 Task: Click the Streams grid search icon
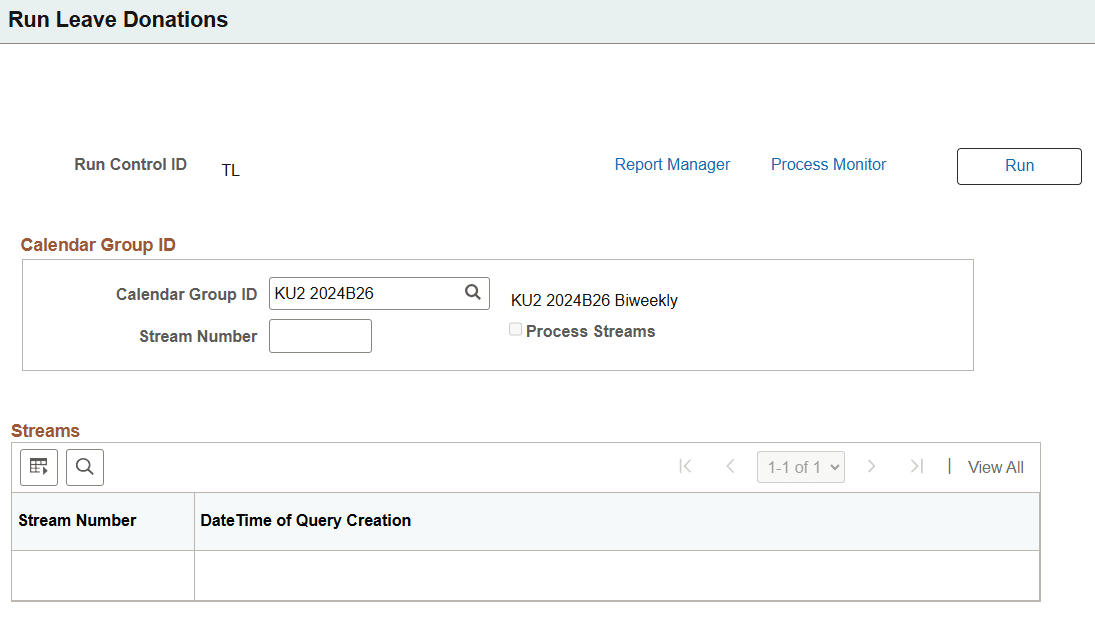click(84, 467)
